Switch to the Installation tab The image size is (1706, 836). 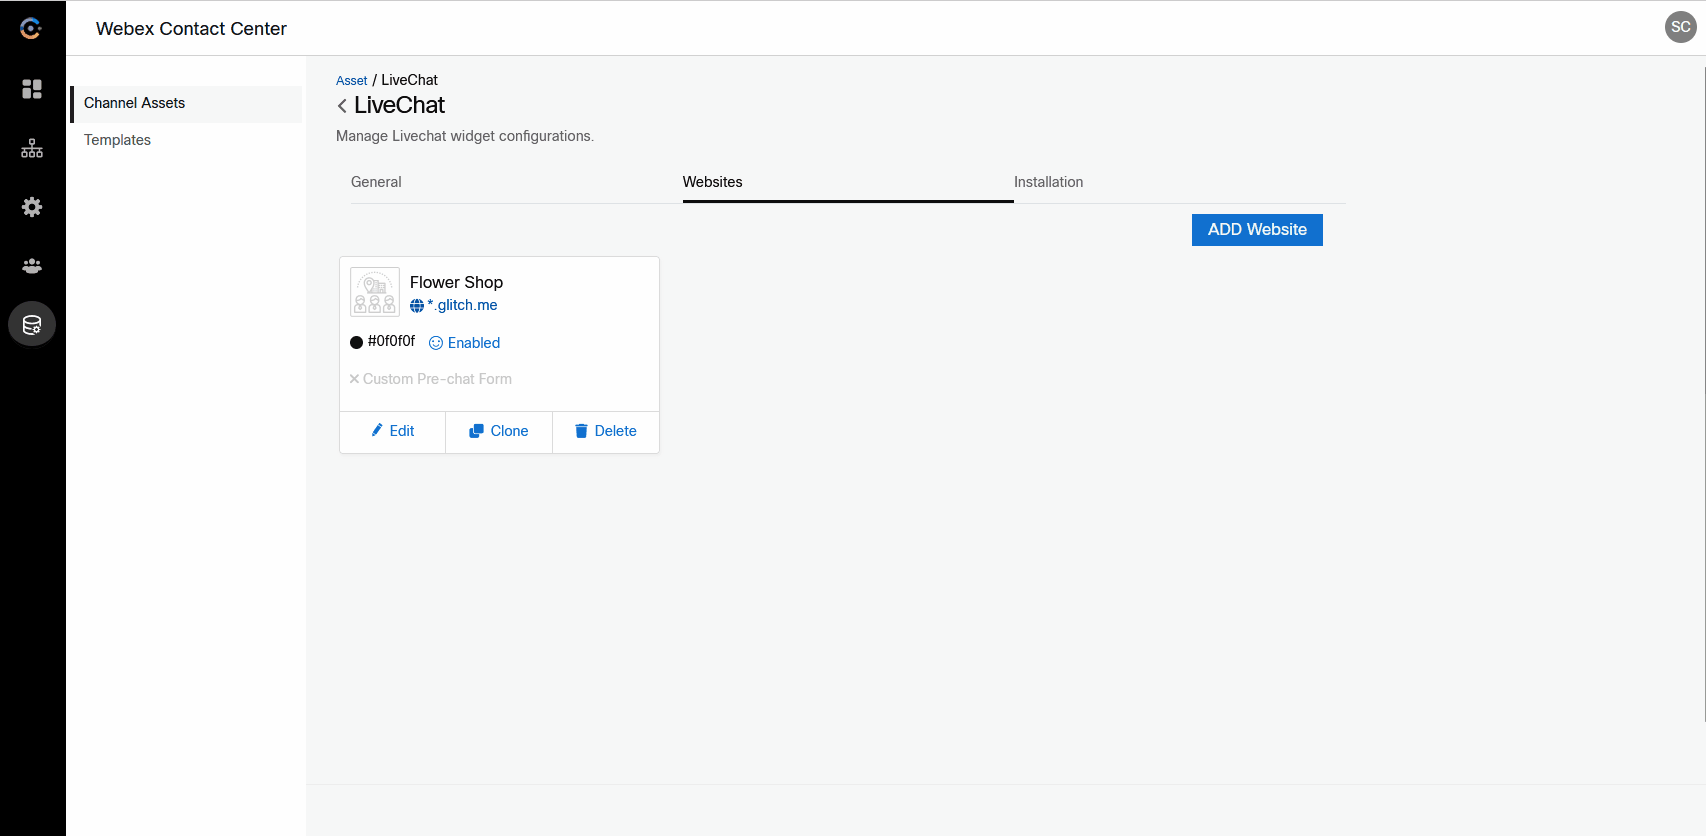click(1048, 182)
